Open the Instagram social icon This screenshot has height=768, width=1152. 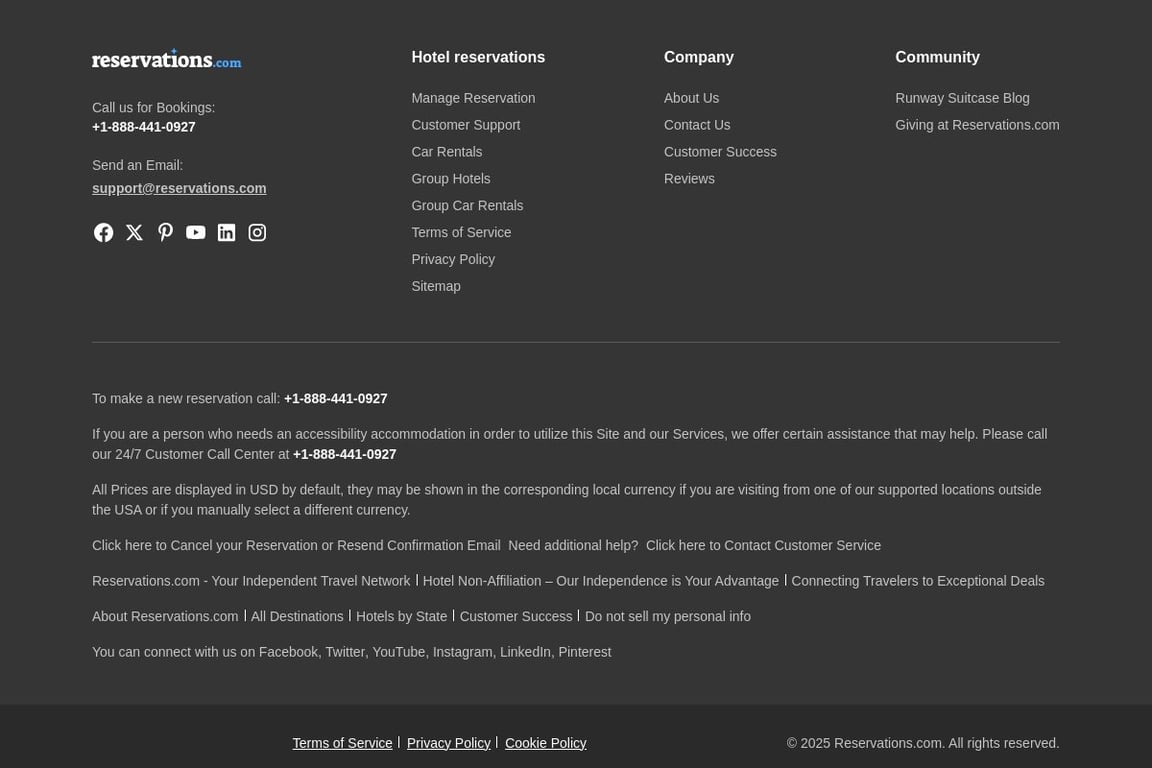pyautogui.click(x=257, y=232)
